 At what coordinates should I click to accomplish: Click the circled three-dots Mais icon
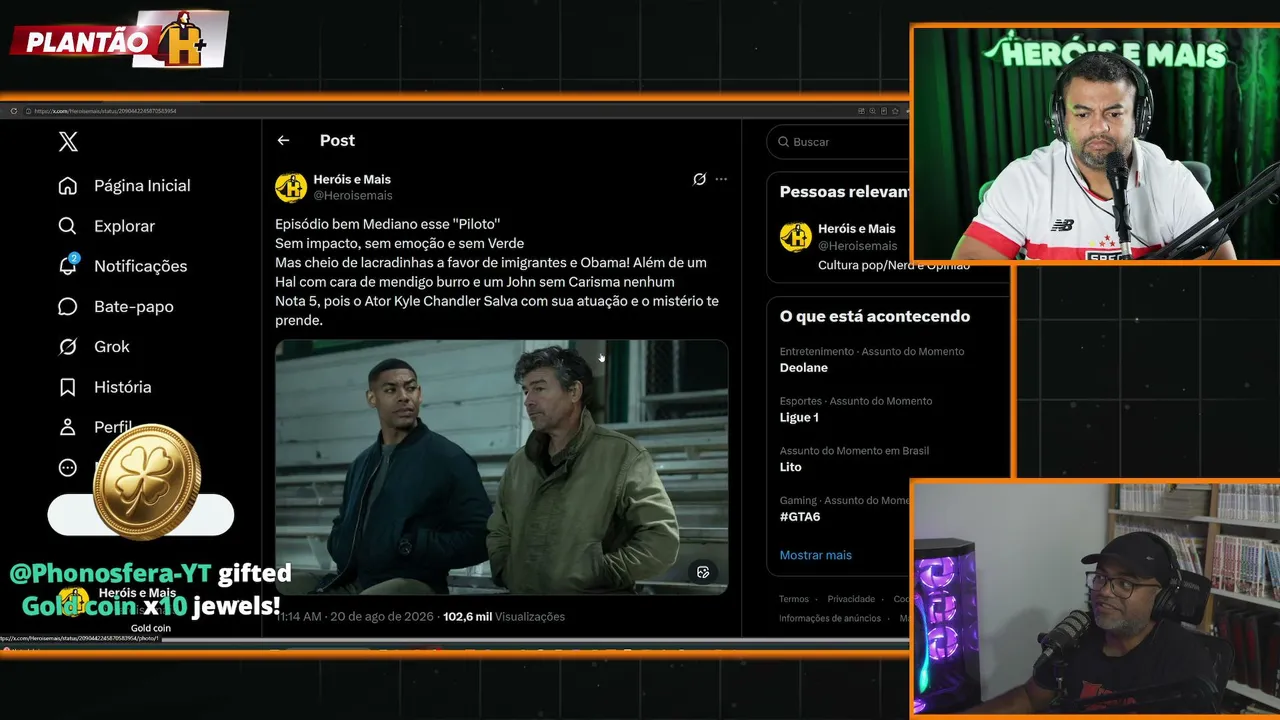coord(68,467)
